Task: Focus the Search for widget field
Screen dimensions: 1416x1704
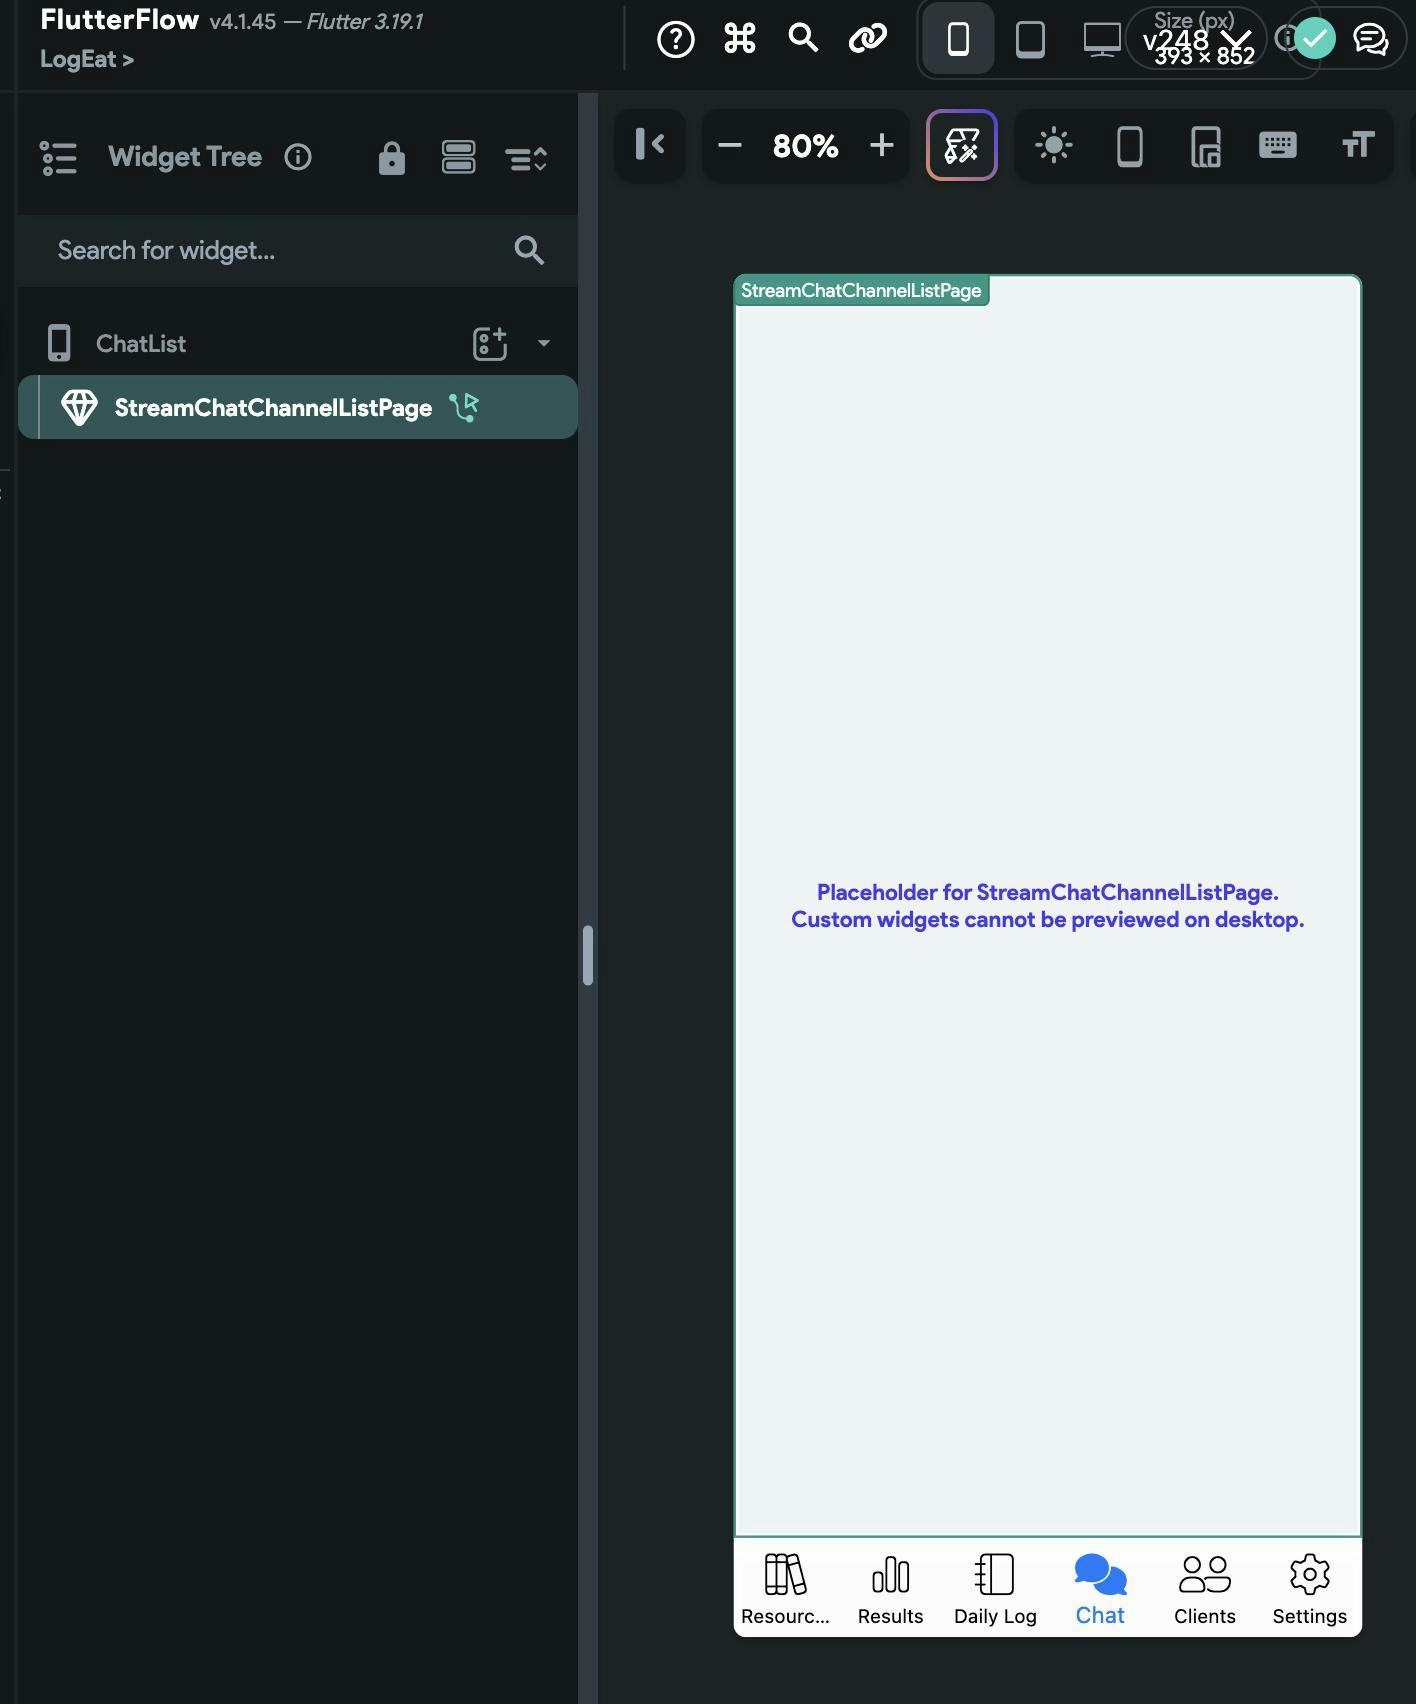Action: pyautogui.click(x=298, y=250)
